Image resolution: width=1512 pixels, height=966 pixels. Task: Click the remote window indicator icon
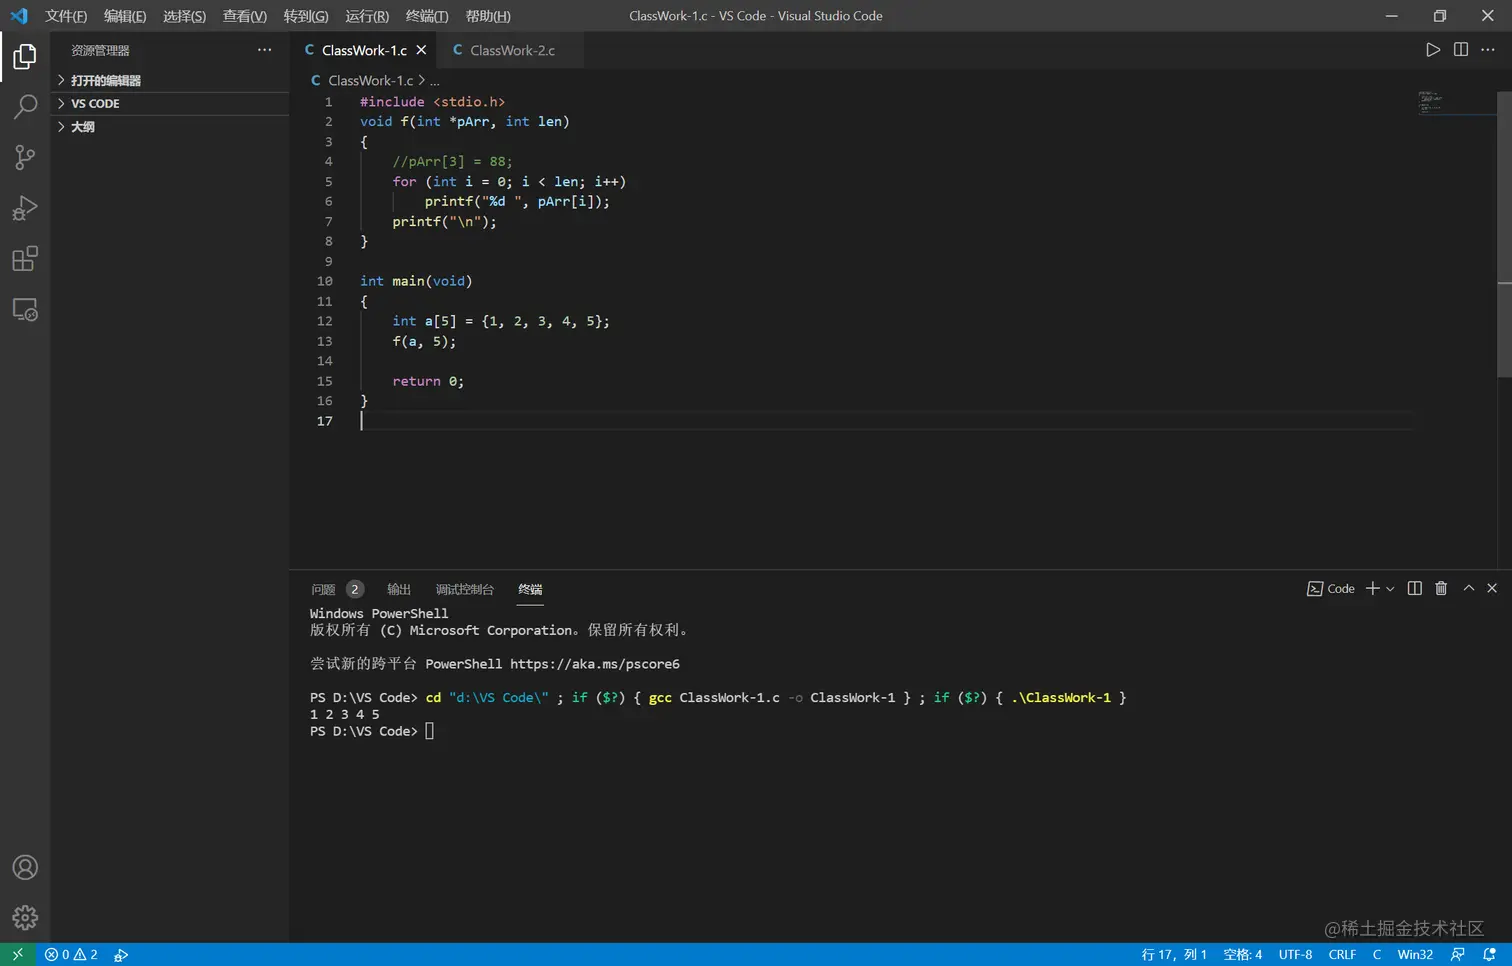17,954
